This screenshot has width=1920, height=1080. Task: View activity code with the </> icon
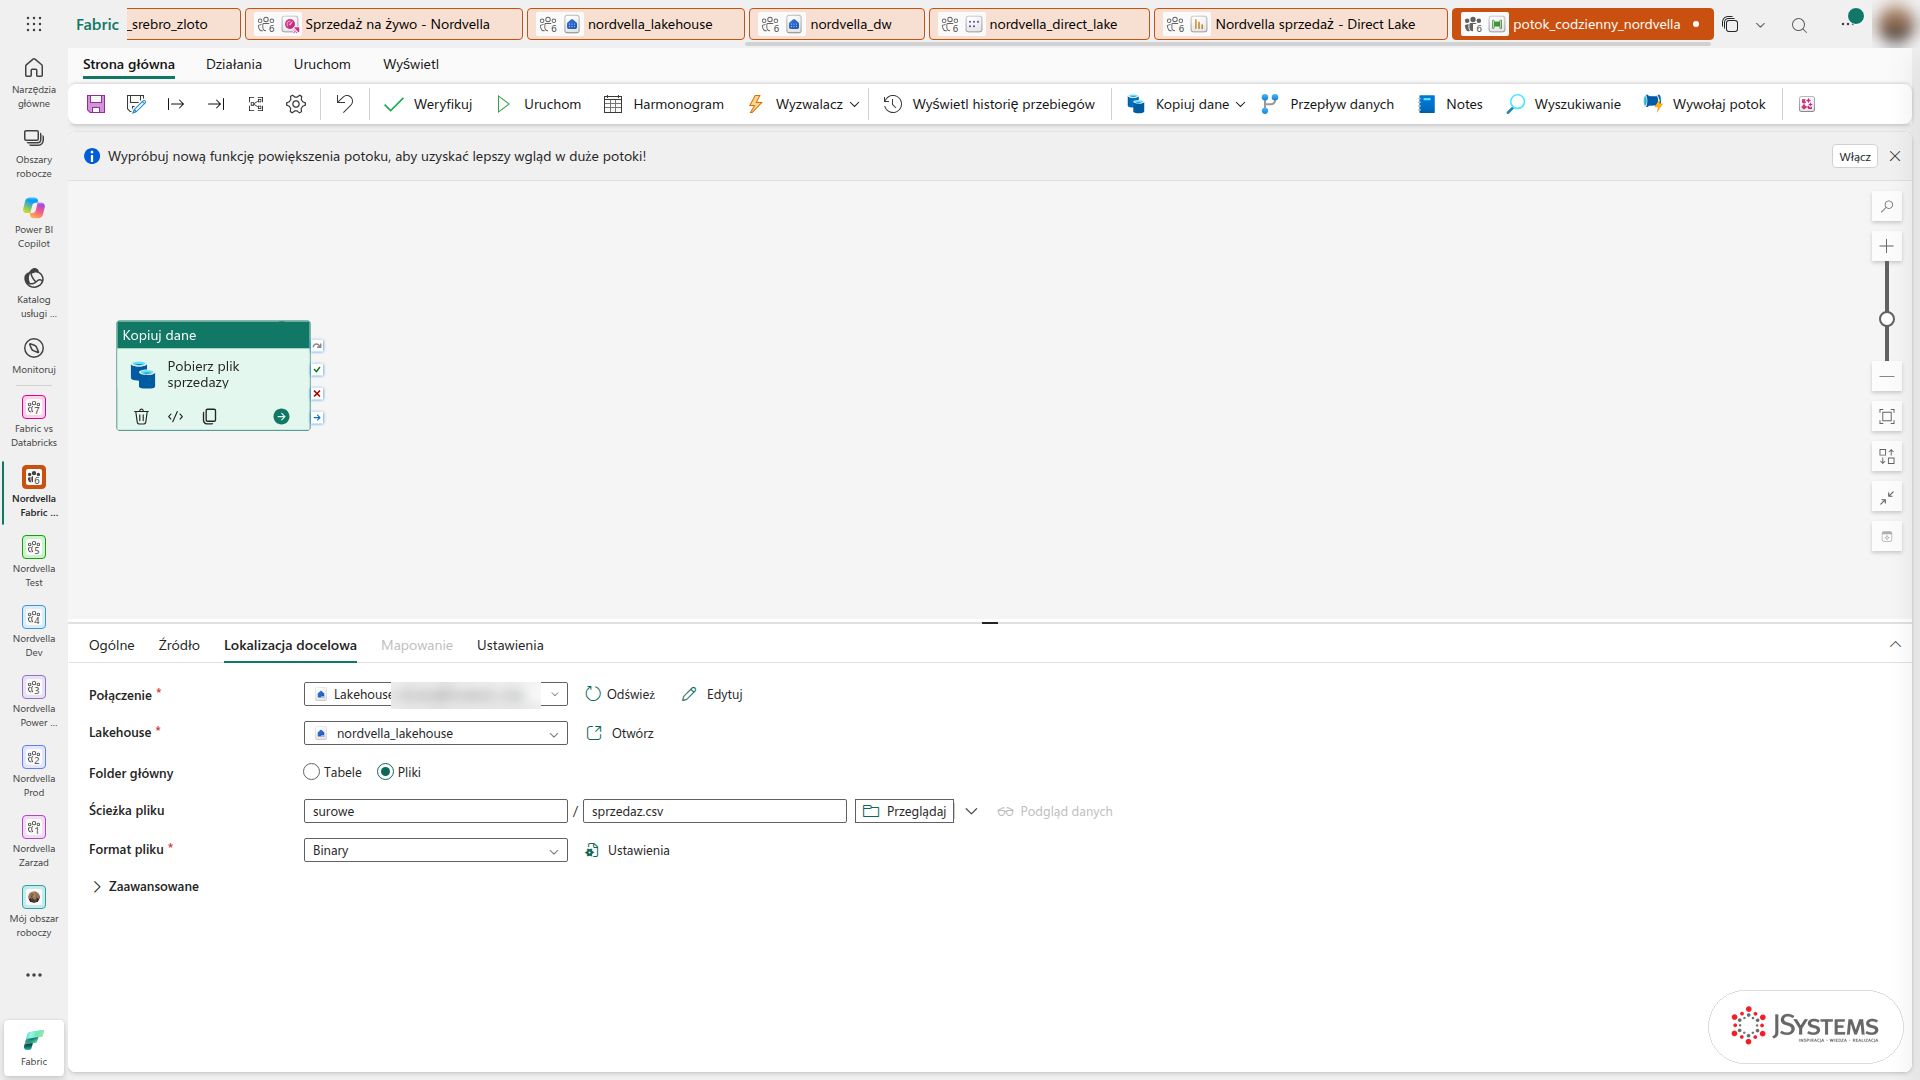coord(176,416)
